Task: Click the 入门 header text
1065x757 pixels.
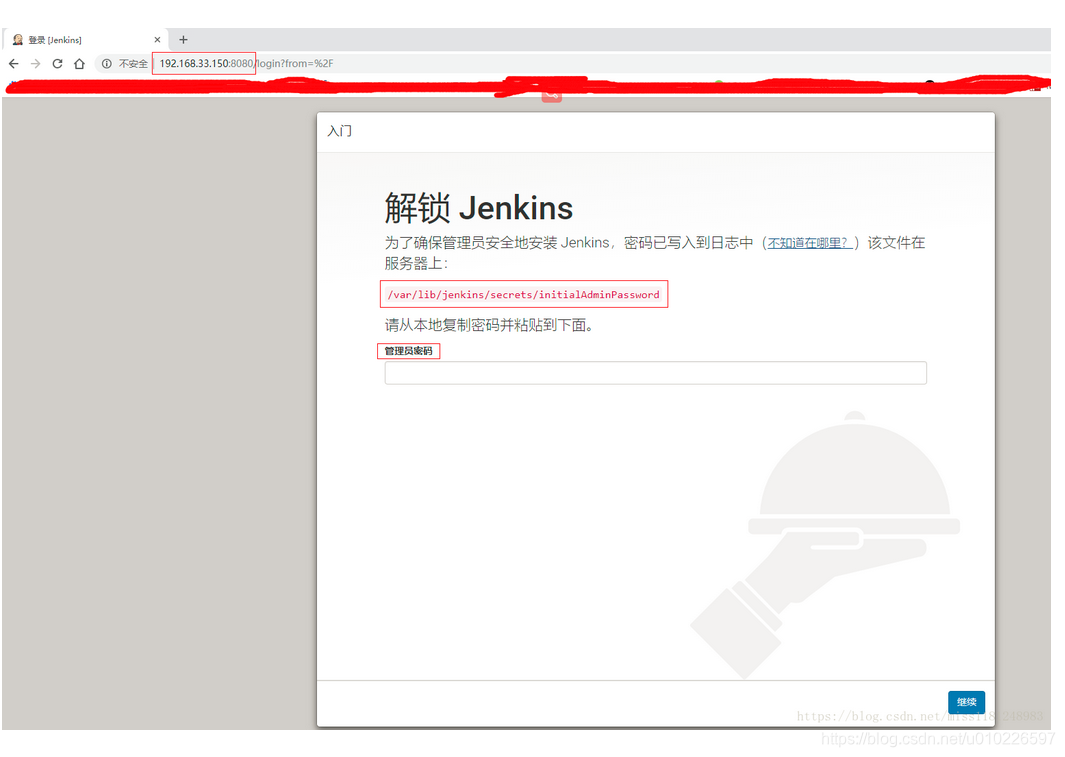Action: pos(340,131)
